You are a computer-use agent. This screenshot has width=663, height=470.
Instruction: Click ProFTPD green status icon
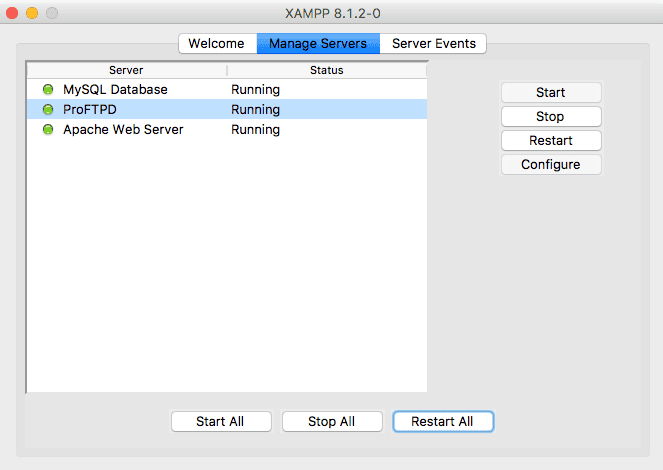click(48, 110)
